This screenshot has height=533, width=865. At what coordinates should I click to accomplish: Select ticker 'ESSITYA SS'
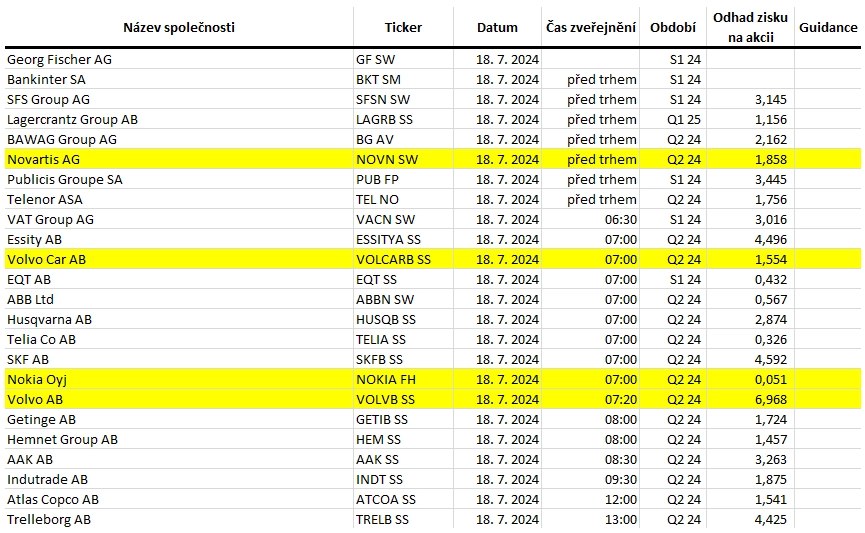[388, 239]
